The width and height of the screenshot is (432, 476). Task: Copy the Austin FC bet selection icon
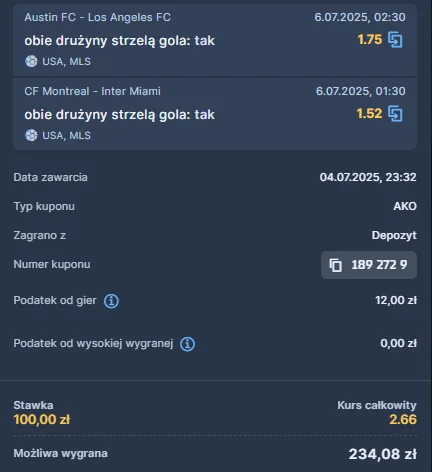(395, 40)
